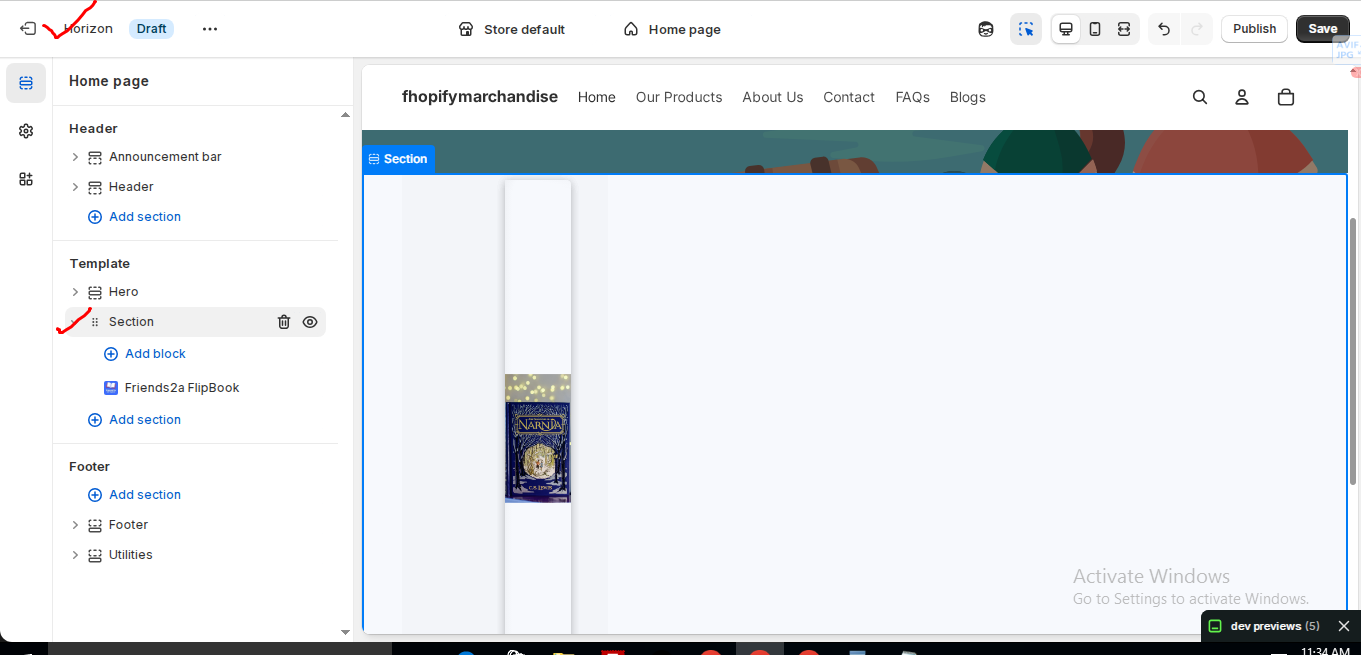
Task: Open the Sidekick assistant icon
Action: (986, 29)
